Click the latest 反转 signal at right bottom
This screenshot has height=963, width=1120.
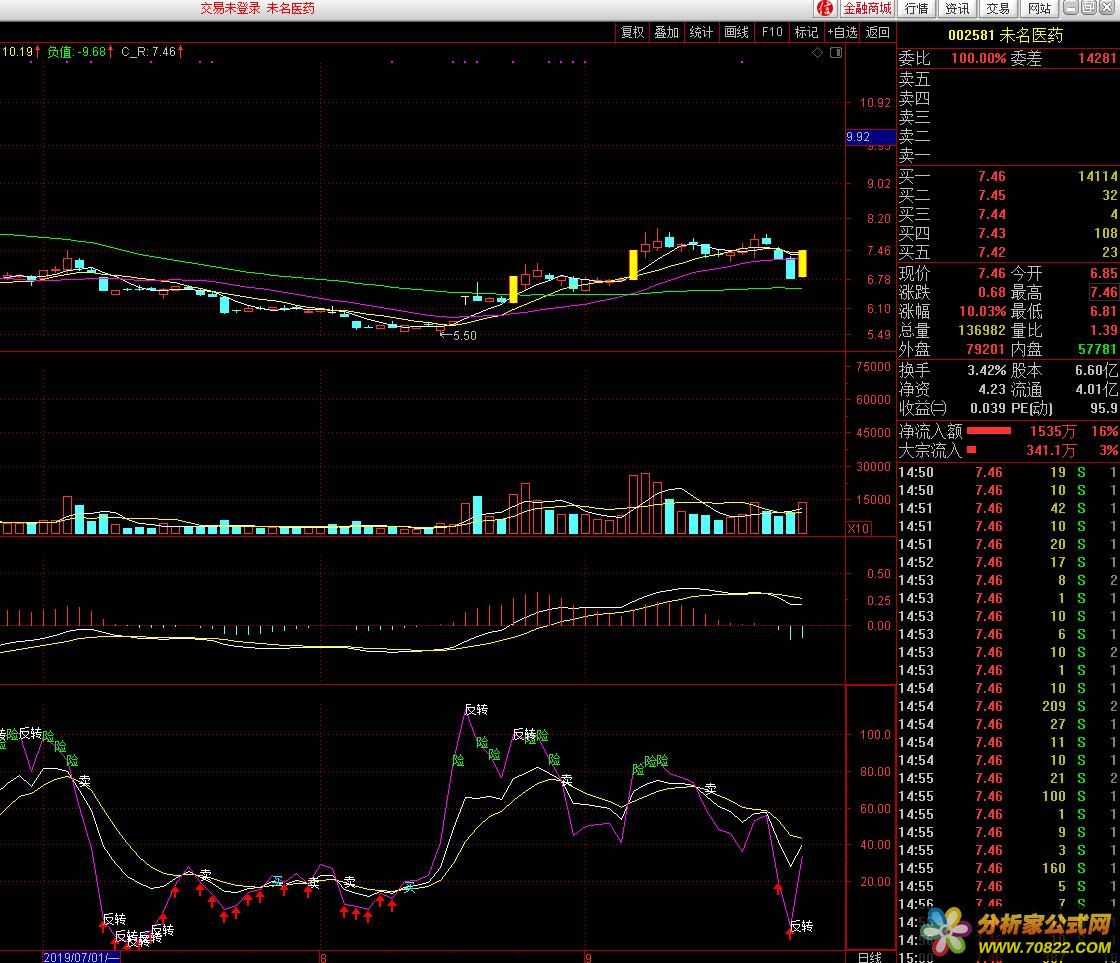coord(801,926)
